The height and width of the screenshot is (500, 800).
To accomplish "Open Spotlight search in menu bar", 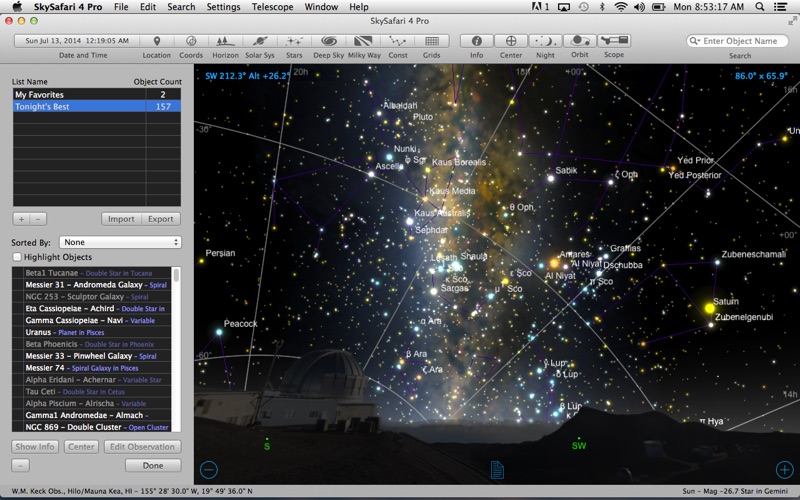I will tap(760, 7).
